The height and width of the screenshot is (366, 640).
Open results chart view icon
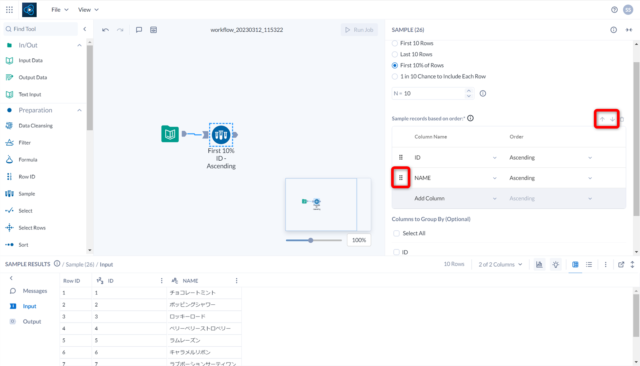coord(539,264)
